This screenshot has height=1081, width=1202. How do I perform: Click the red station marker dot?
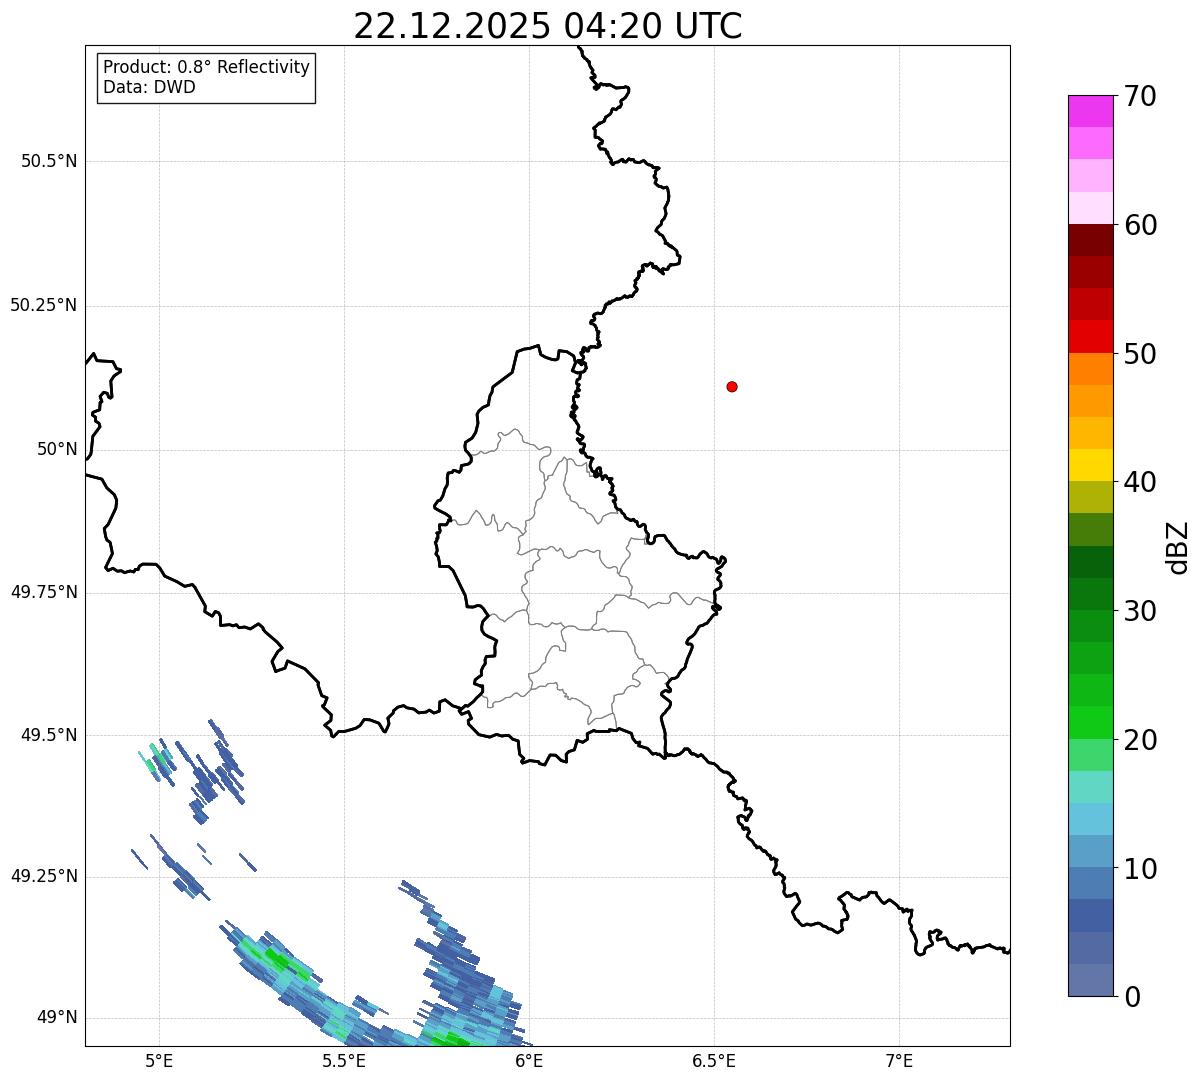coord(732,386)
